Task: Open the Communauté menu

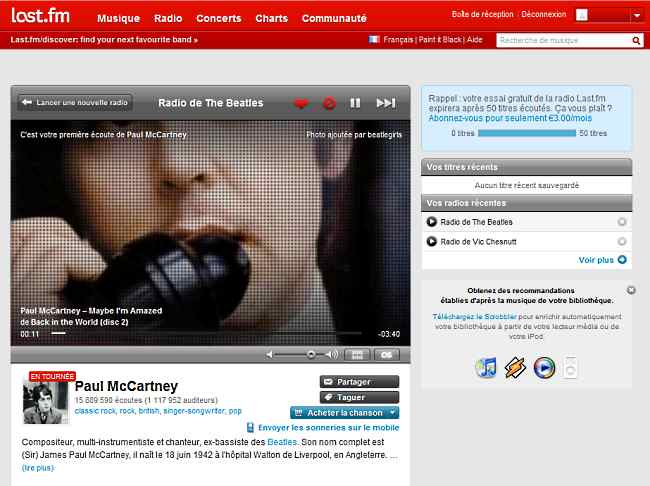Action: click(334, 18)
